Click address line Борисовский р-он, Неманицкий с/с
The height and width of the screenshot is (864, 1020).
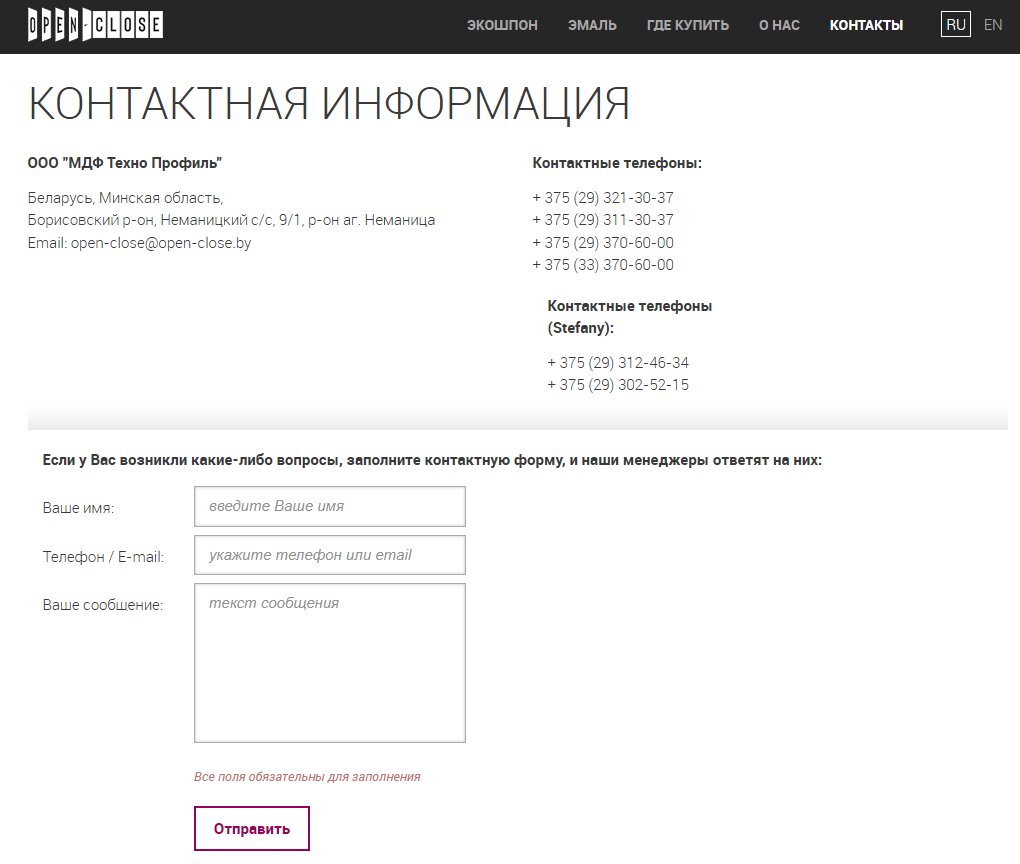pos(232,220)
